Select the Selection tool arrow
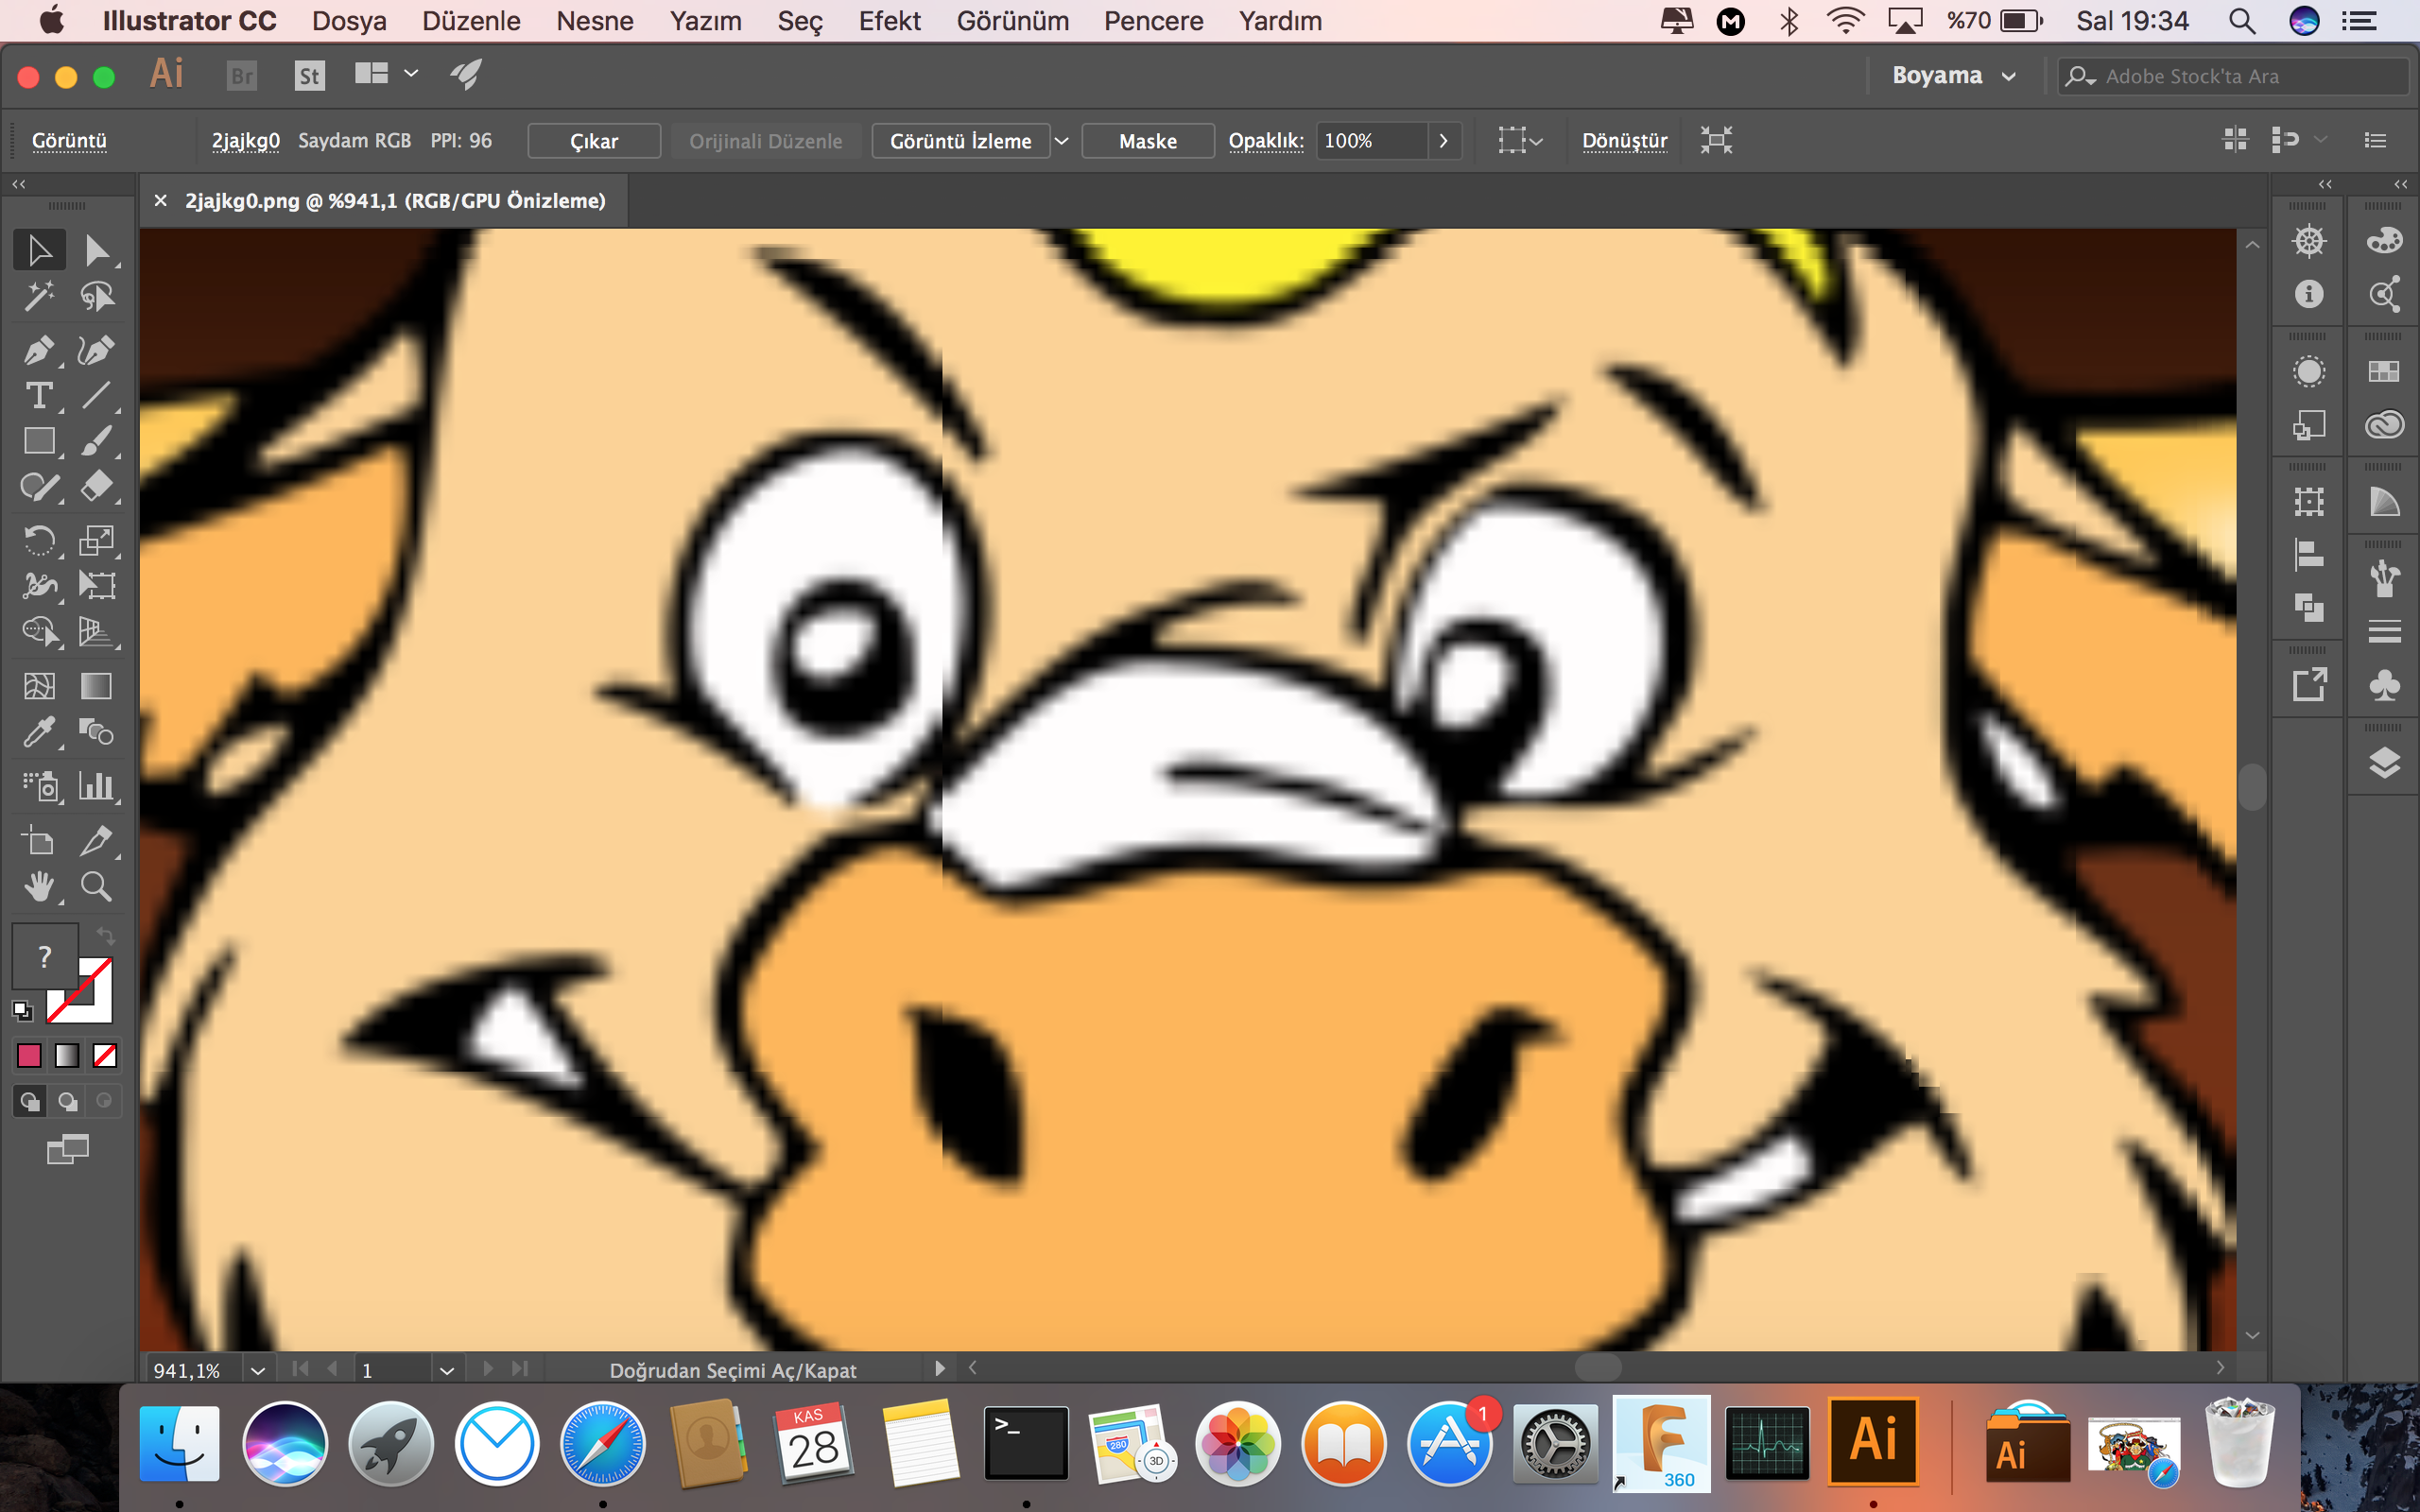 (x=39, y=250)
